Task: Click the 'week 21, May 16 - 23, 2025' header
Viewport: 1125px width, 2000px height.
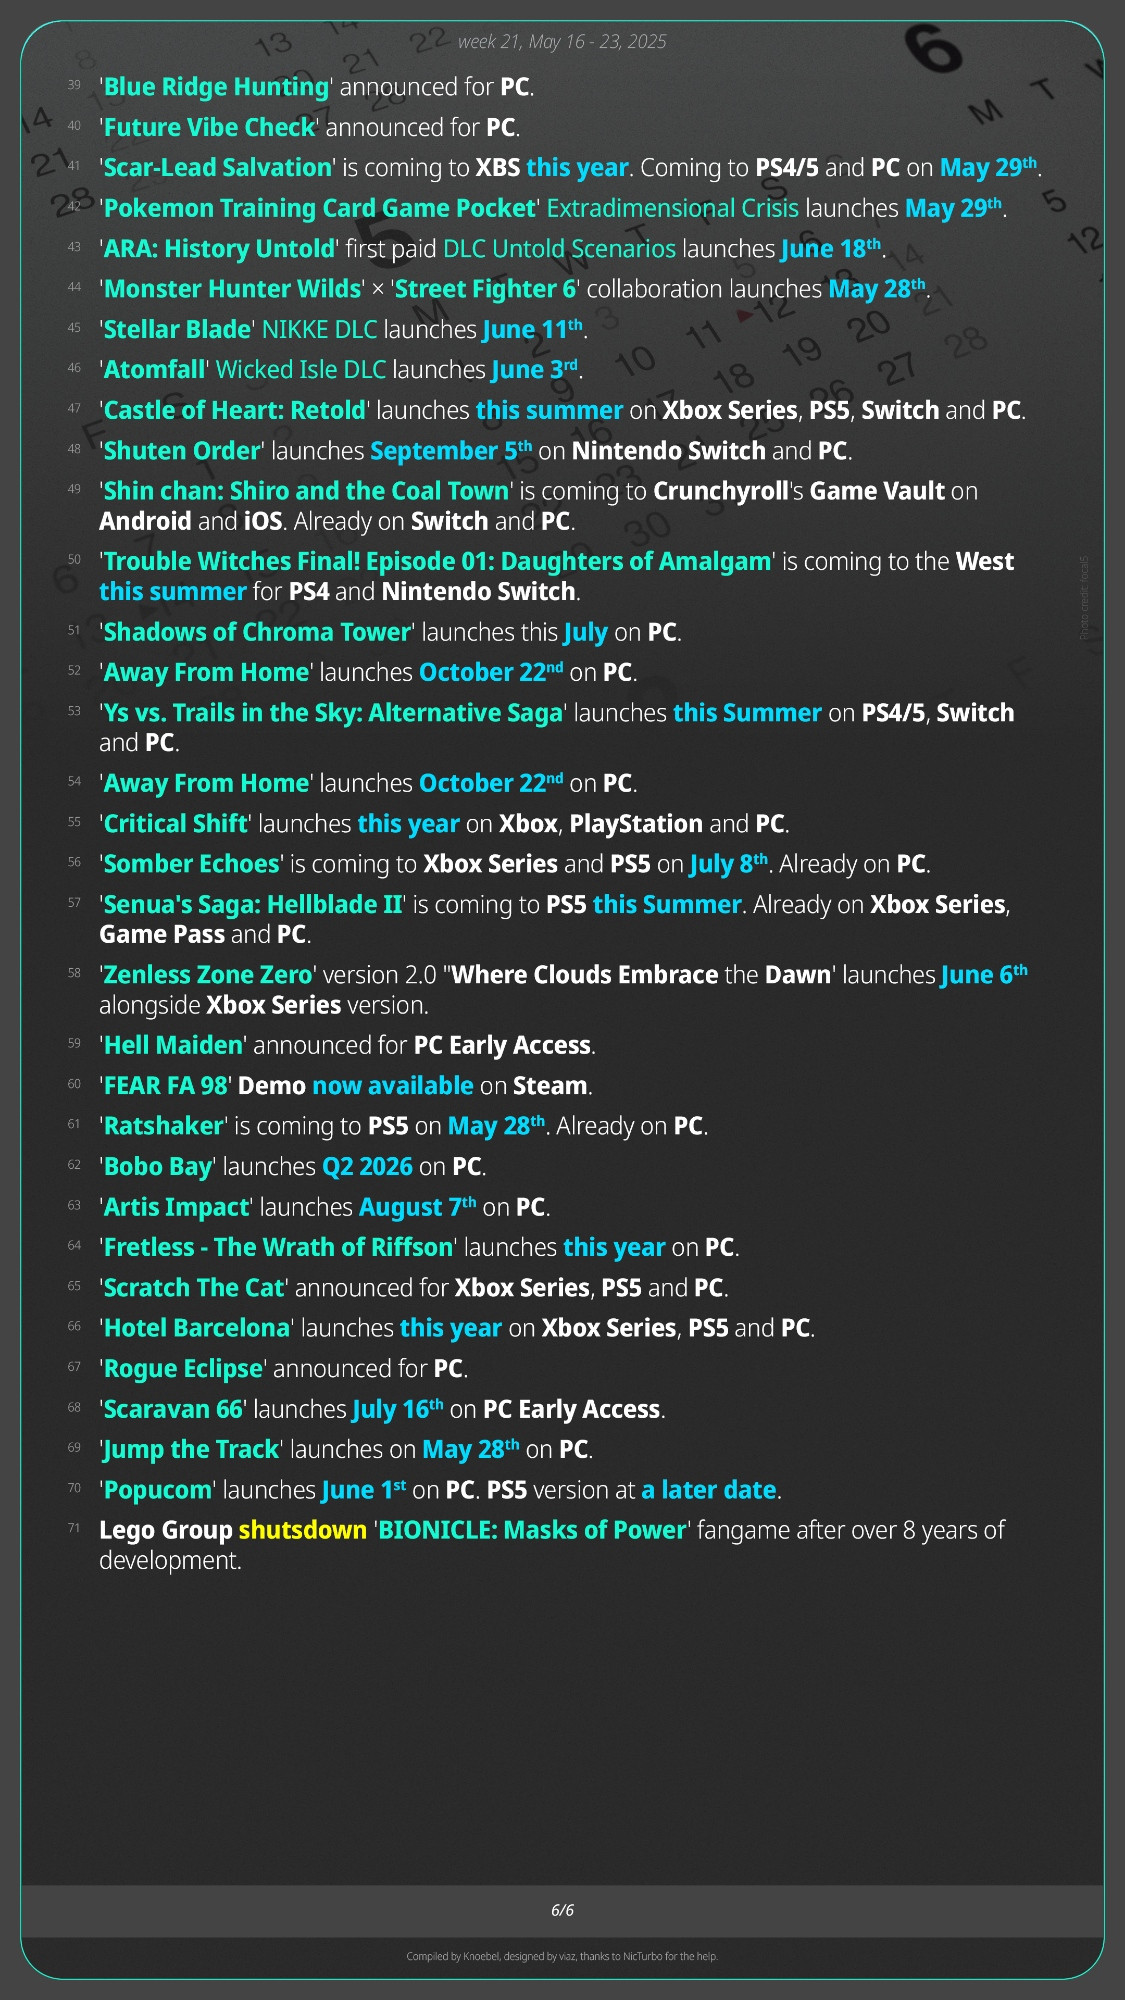Action: pyautogui.click(x=562, y=42)
